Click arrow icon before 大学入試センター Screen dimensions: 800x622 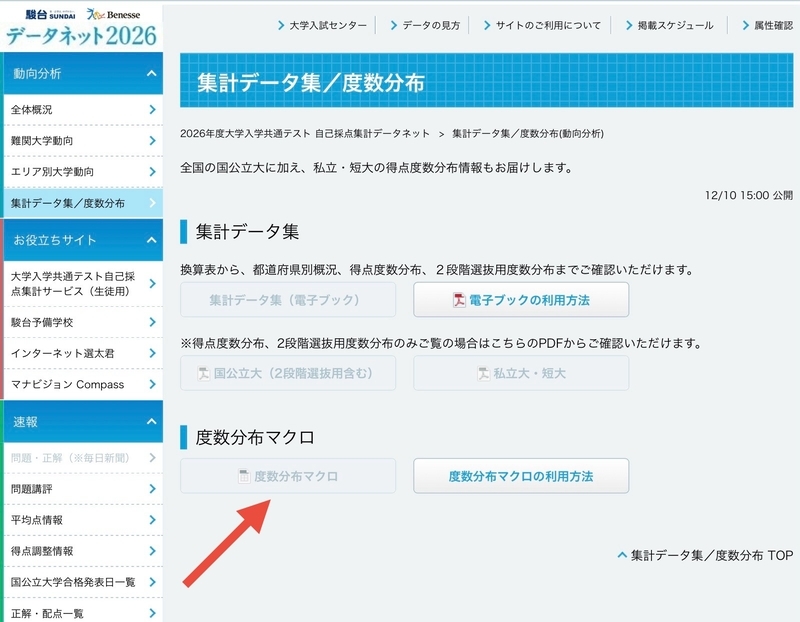(281, 25)
